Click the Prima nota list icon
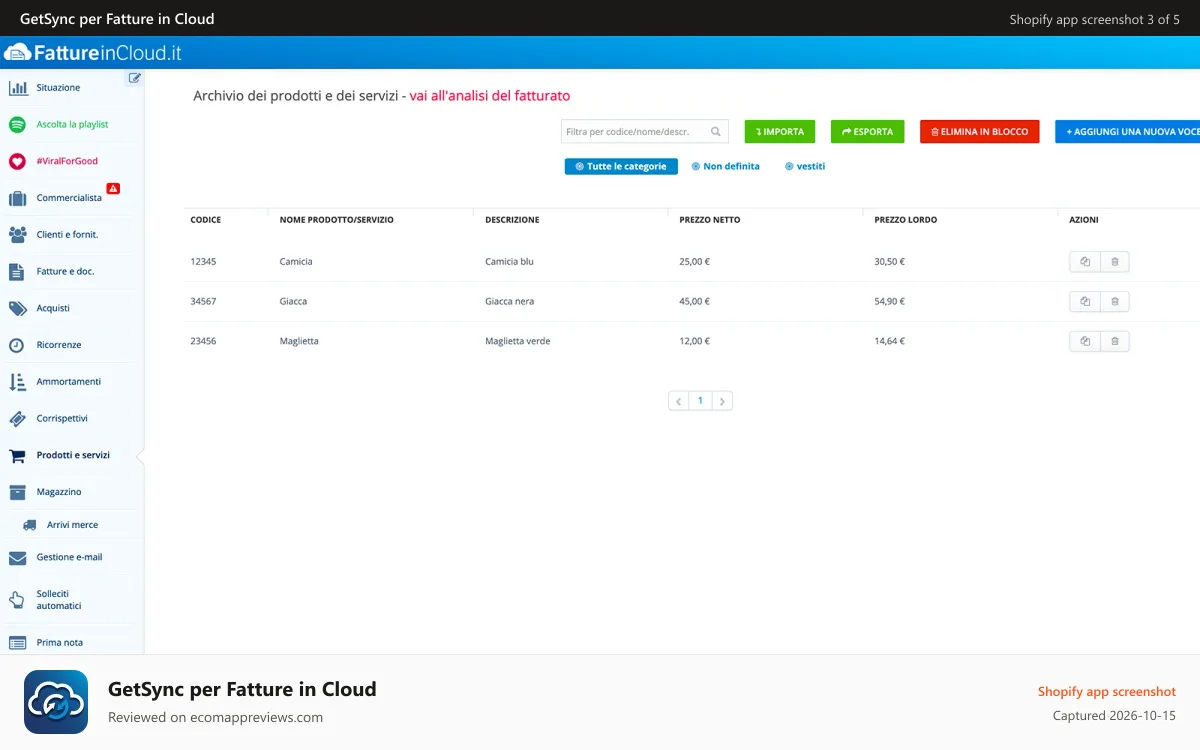 [18, 643]
